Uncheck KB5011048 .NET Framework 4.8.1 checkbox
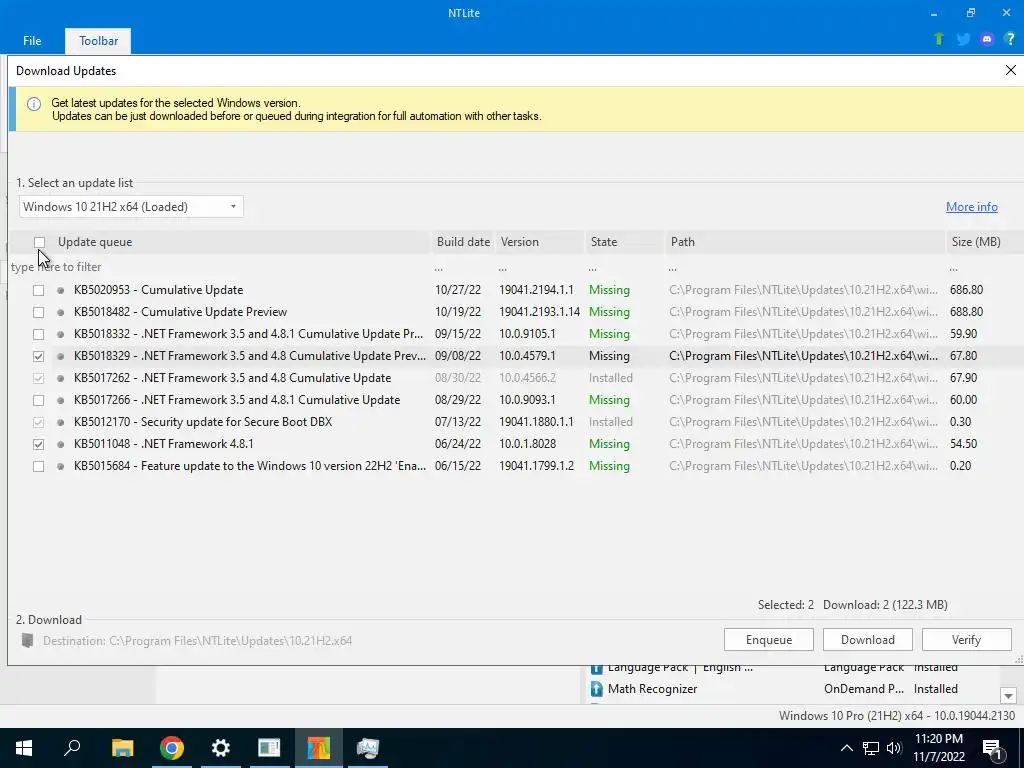This screenshot has width=1024, height=768. (x=39, y=444)
